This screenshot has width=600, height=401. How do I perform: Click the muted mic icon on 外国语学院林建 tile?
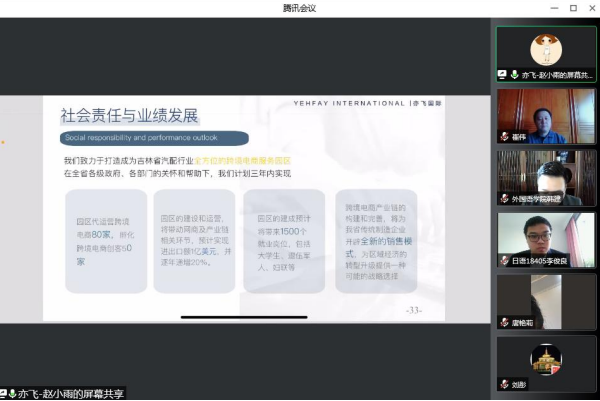(505, 199)
